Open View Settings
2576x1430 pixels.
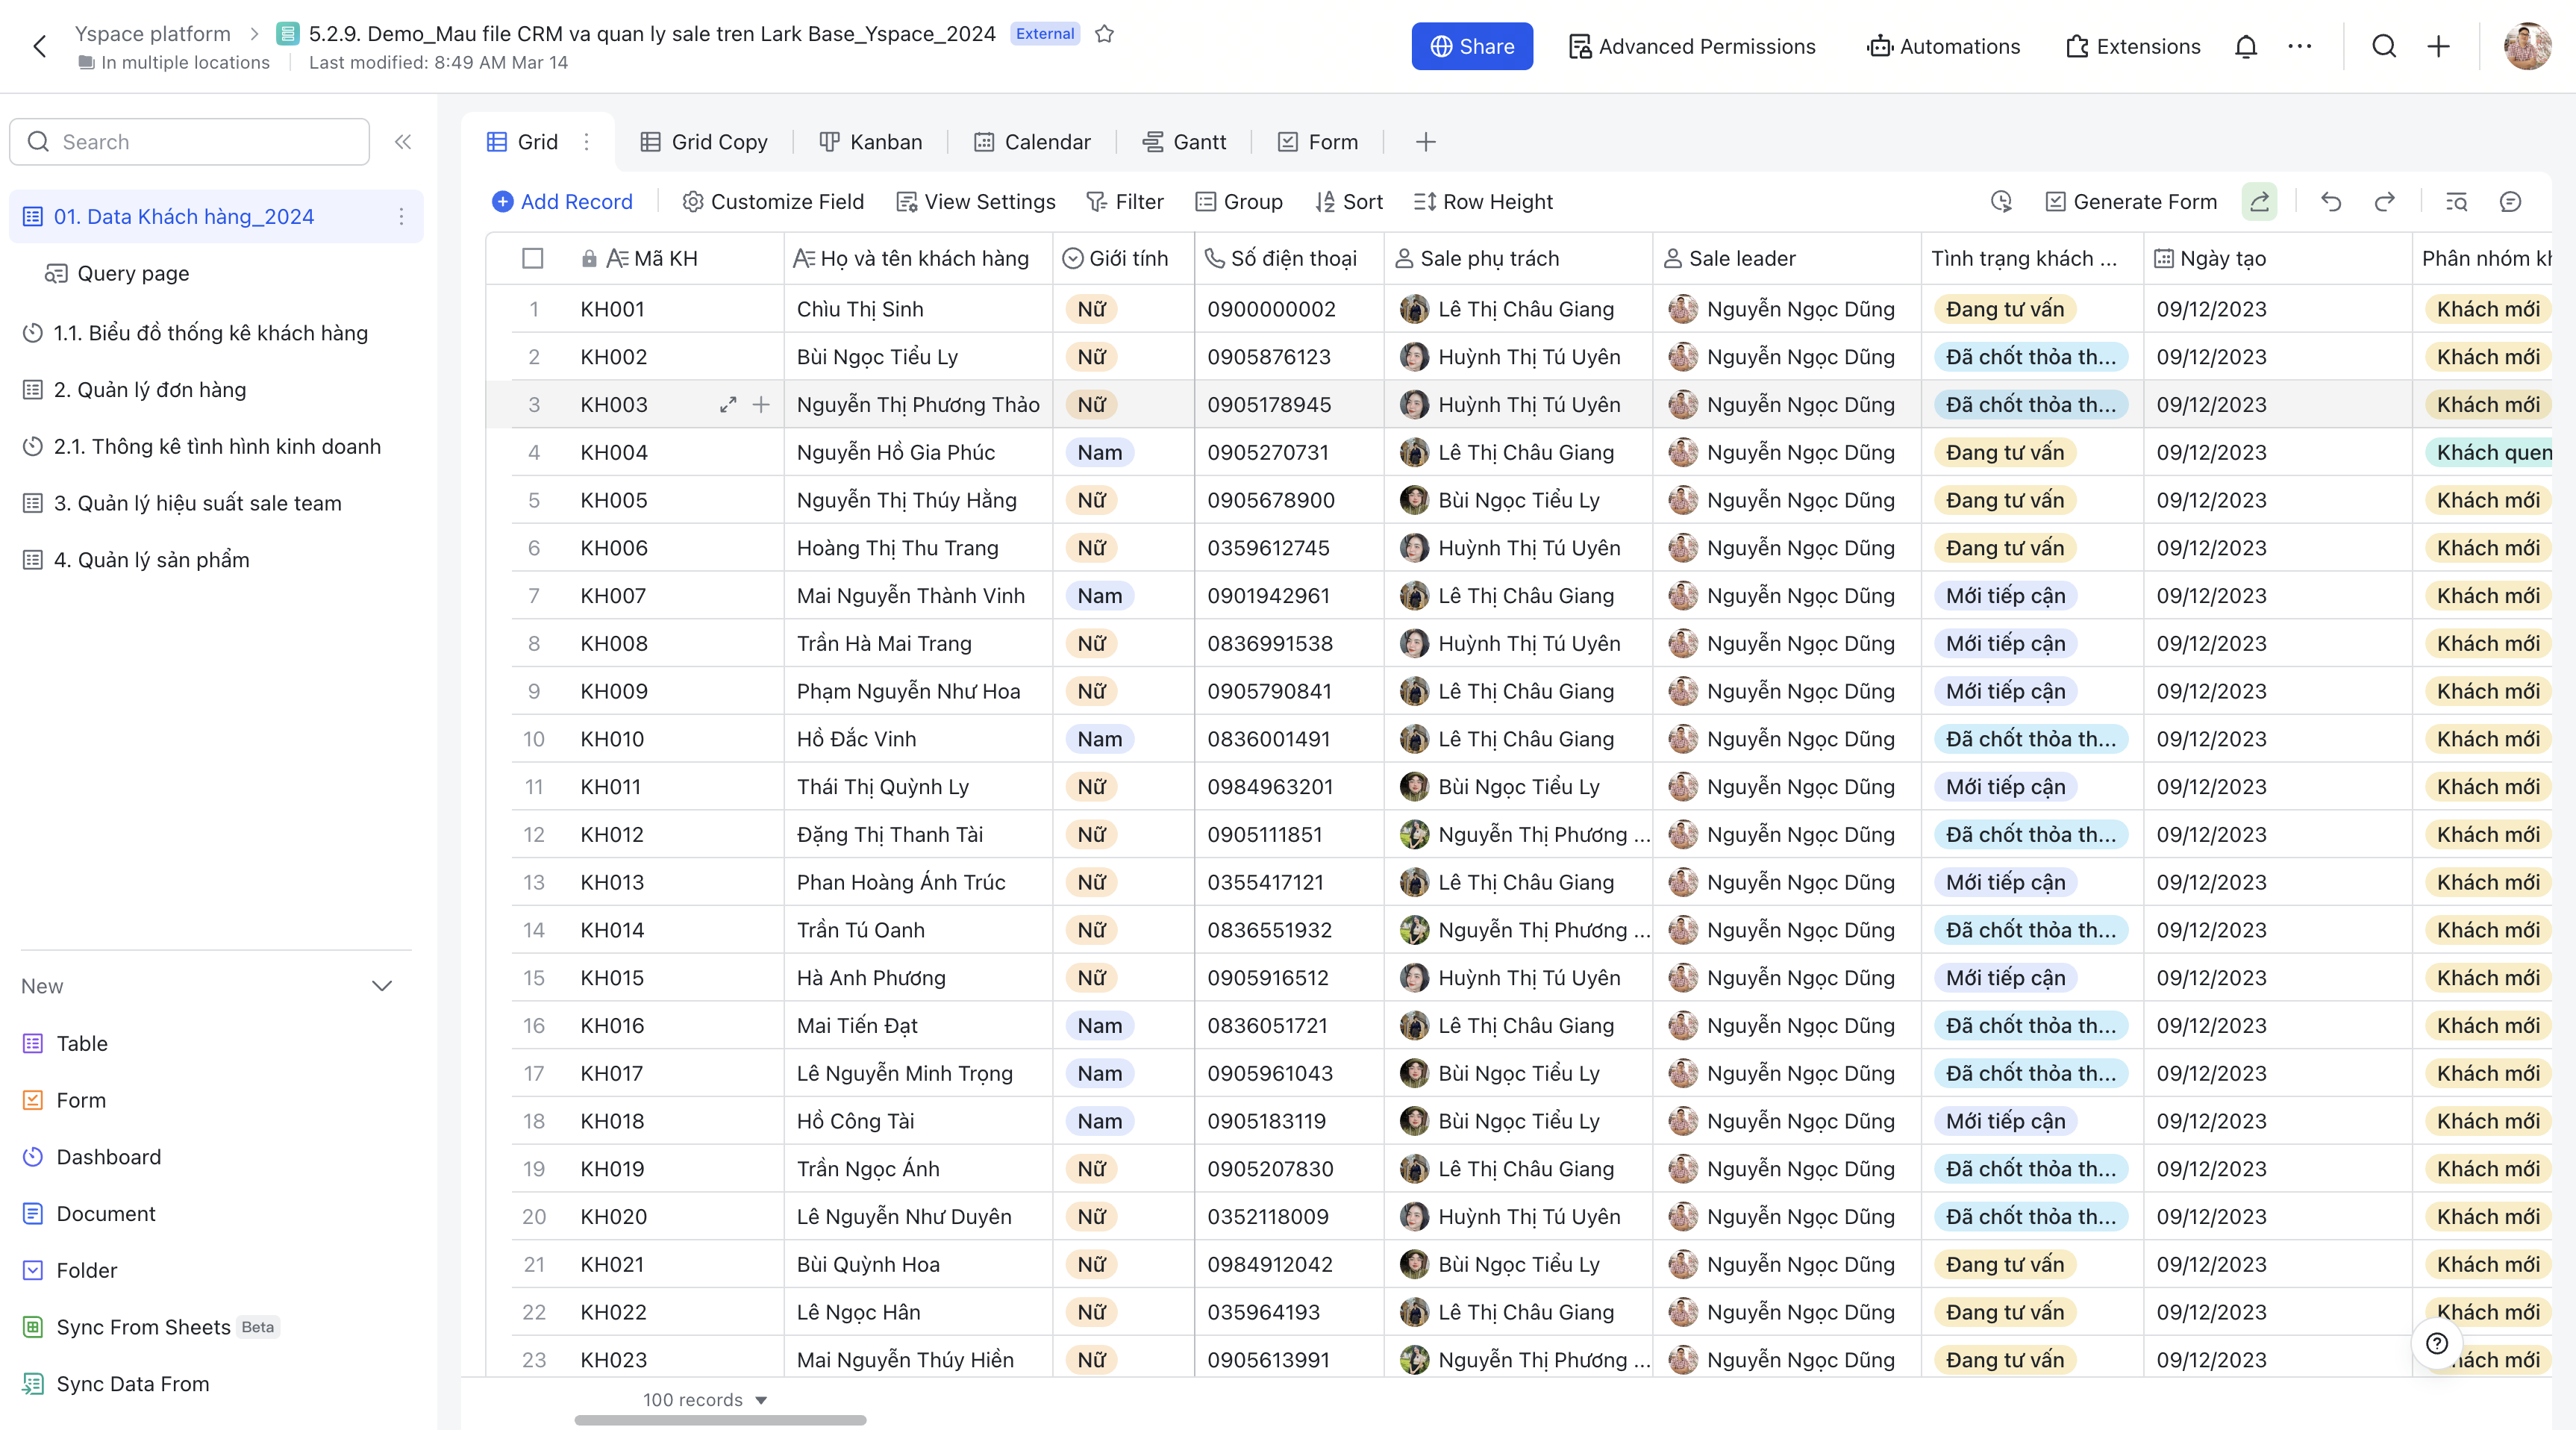tap(976, 202)
